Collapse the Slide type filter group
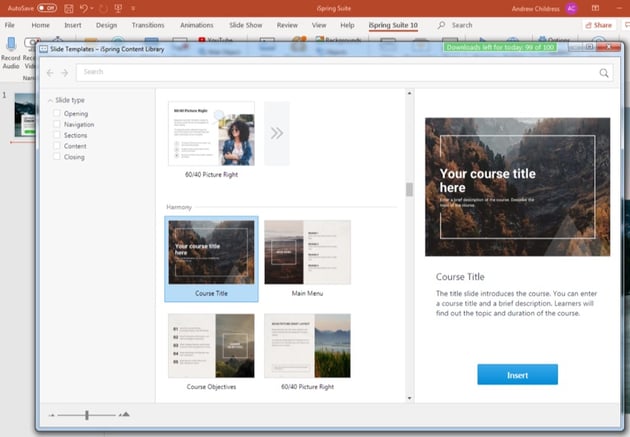Viewport: 630px width, 437px height. [x=49, y=101]
